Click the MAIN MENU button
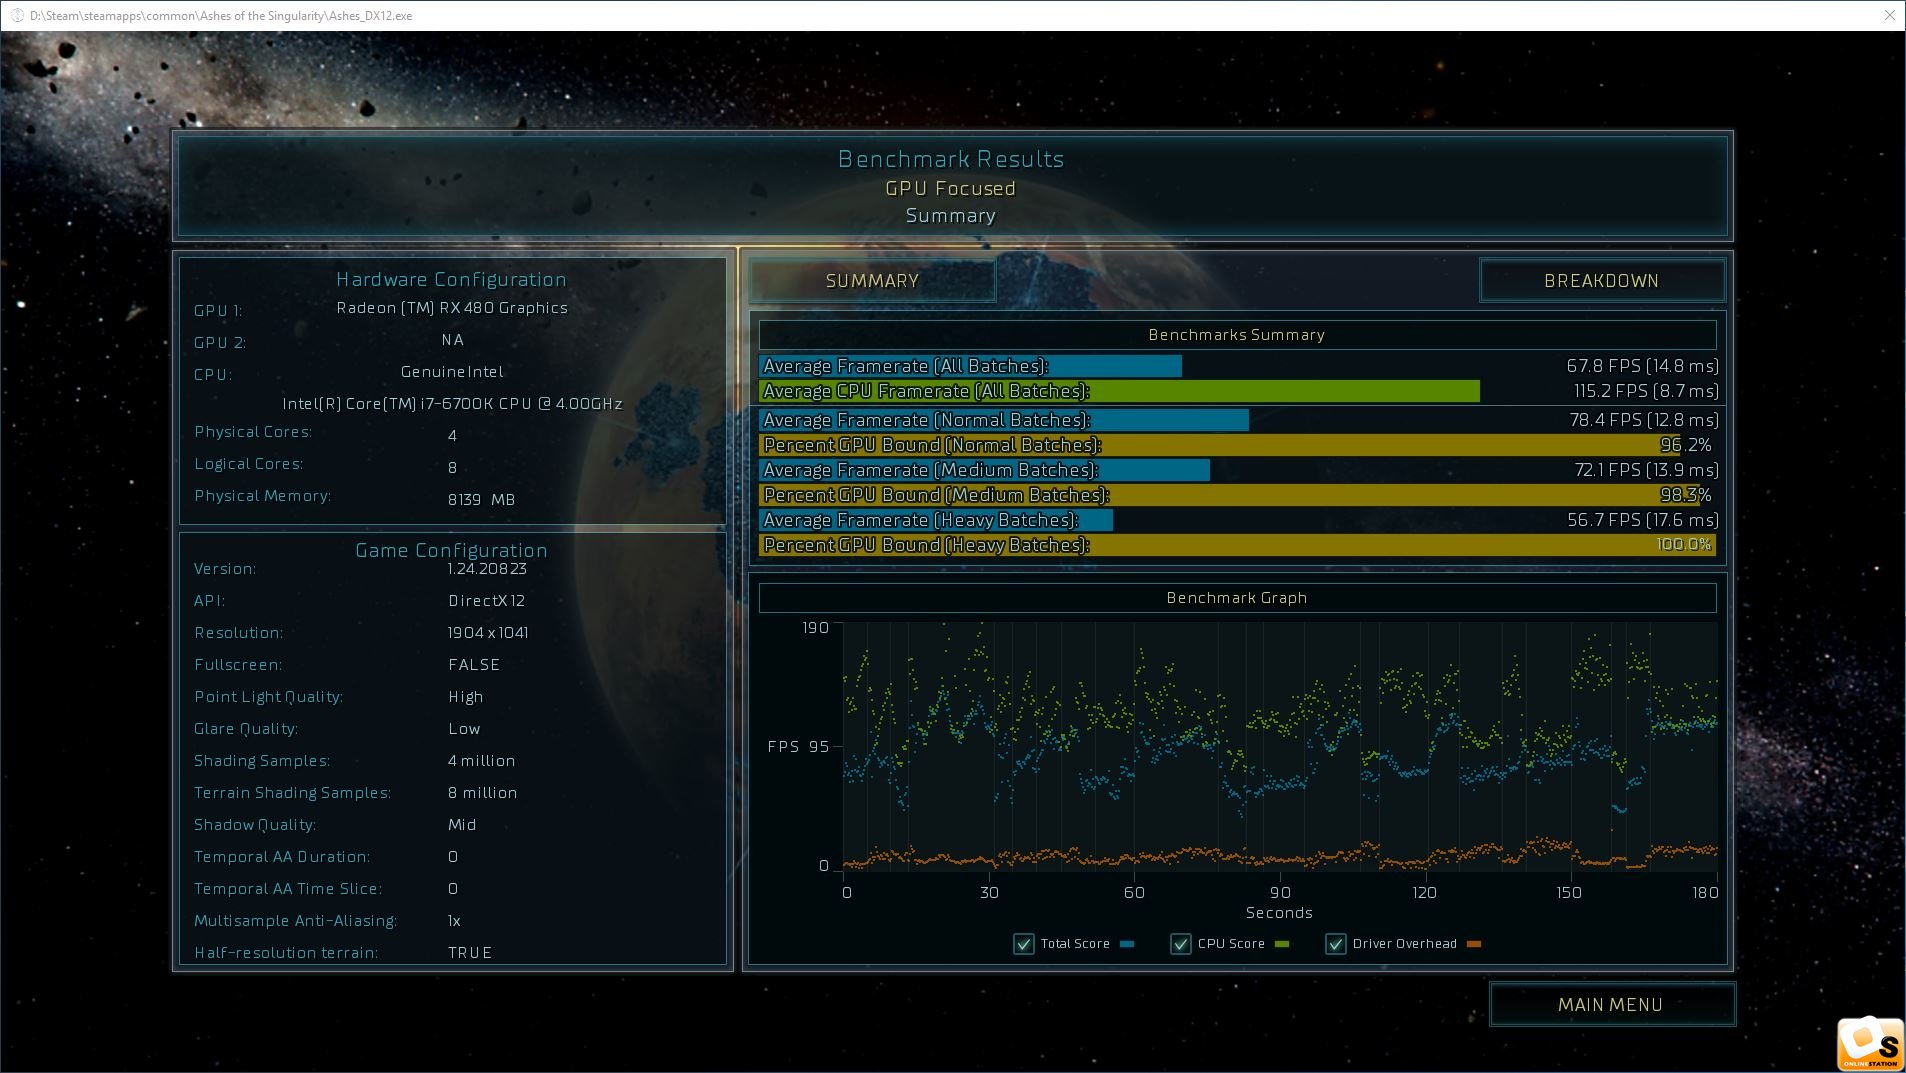This screenshot has width=1906, height=1073. click(x=1611, y=1005)
